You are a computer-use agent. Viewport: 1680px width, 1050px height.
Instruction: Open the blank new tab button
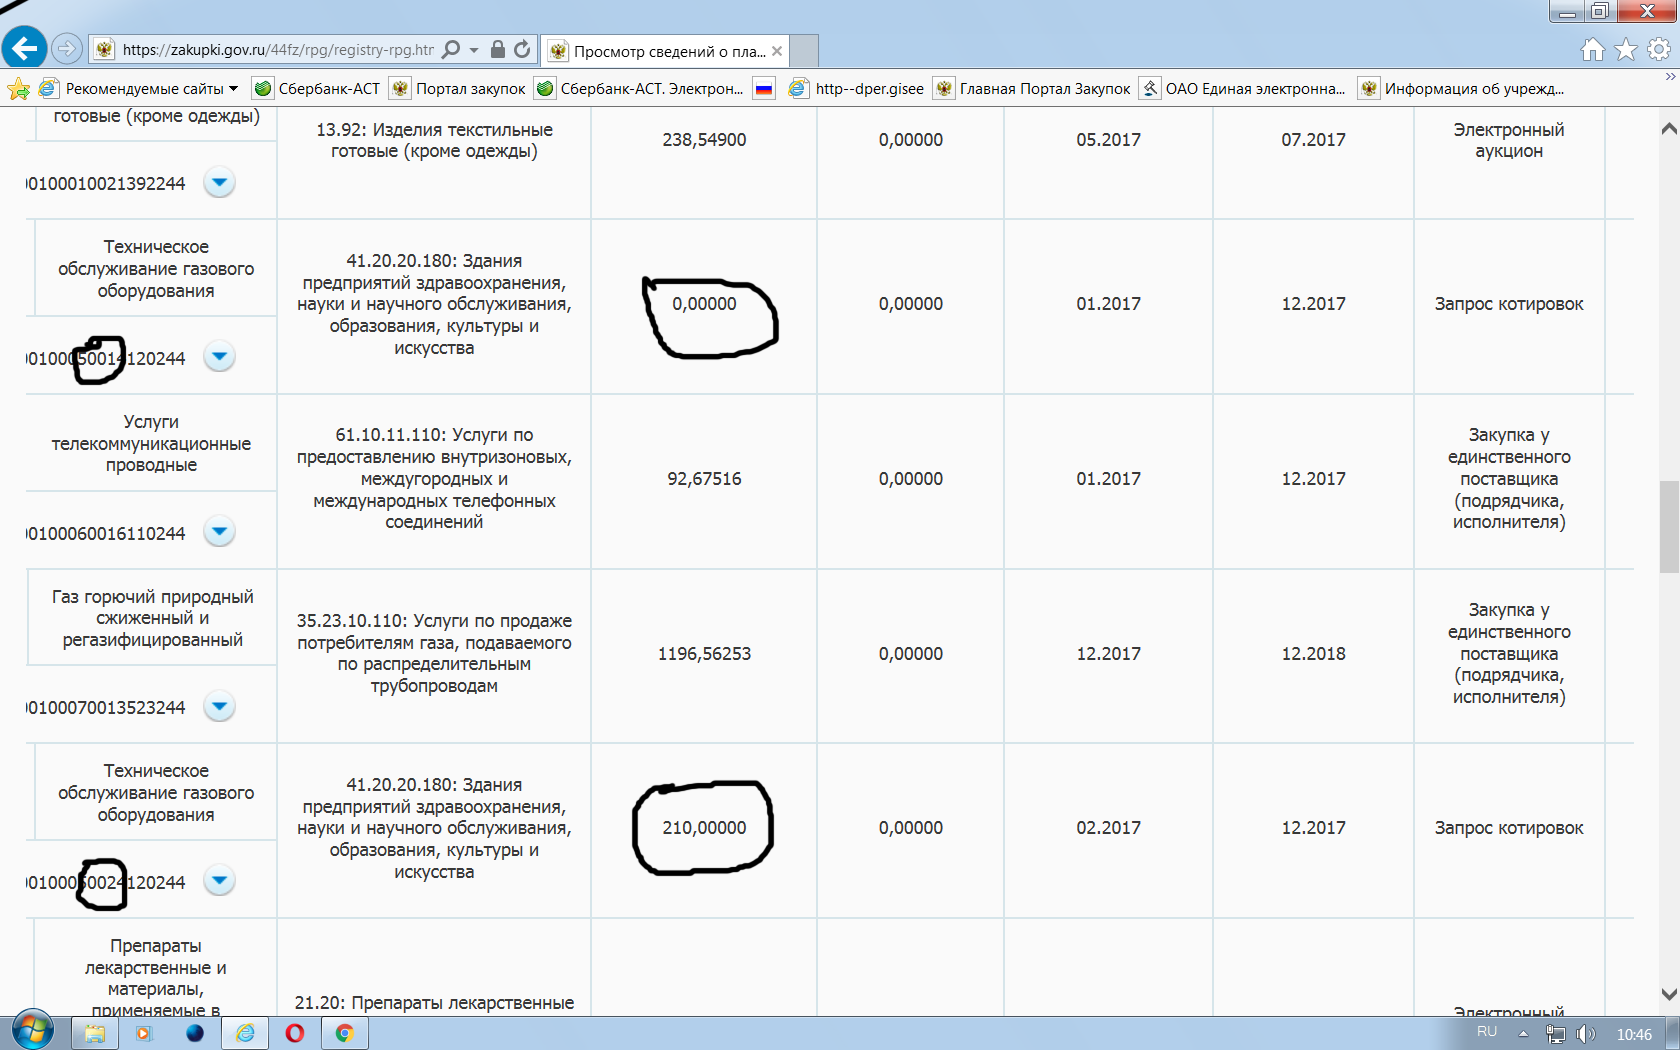point(804,51)
